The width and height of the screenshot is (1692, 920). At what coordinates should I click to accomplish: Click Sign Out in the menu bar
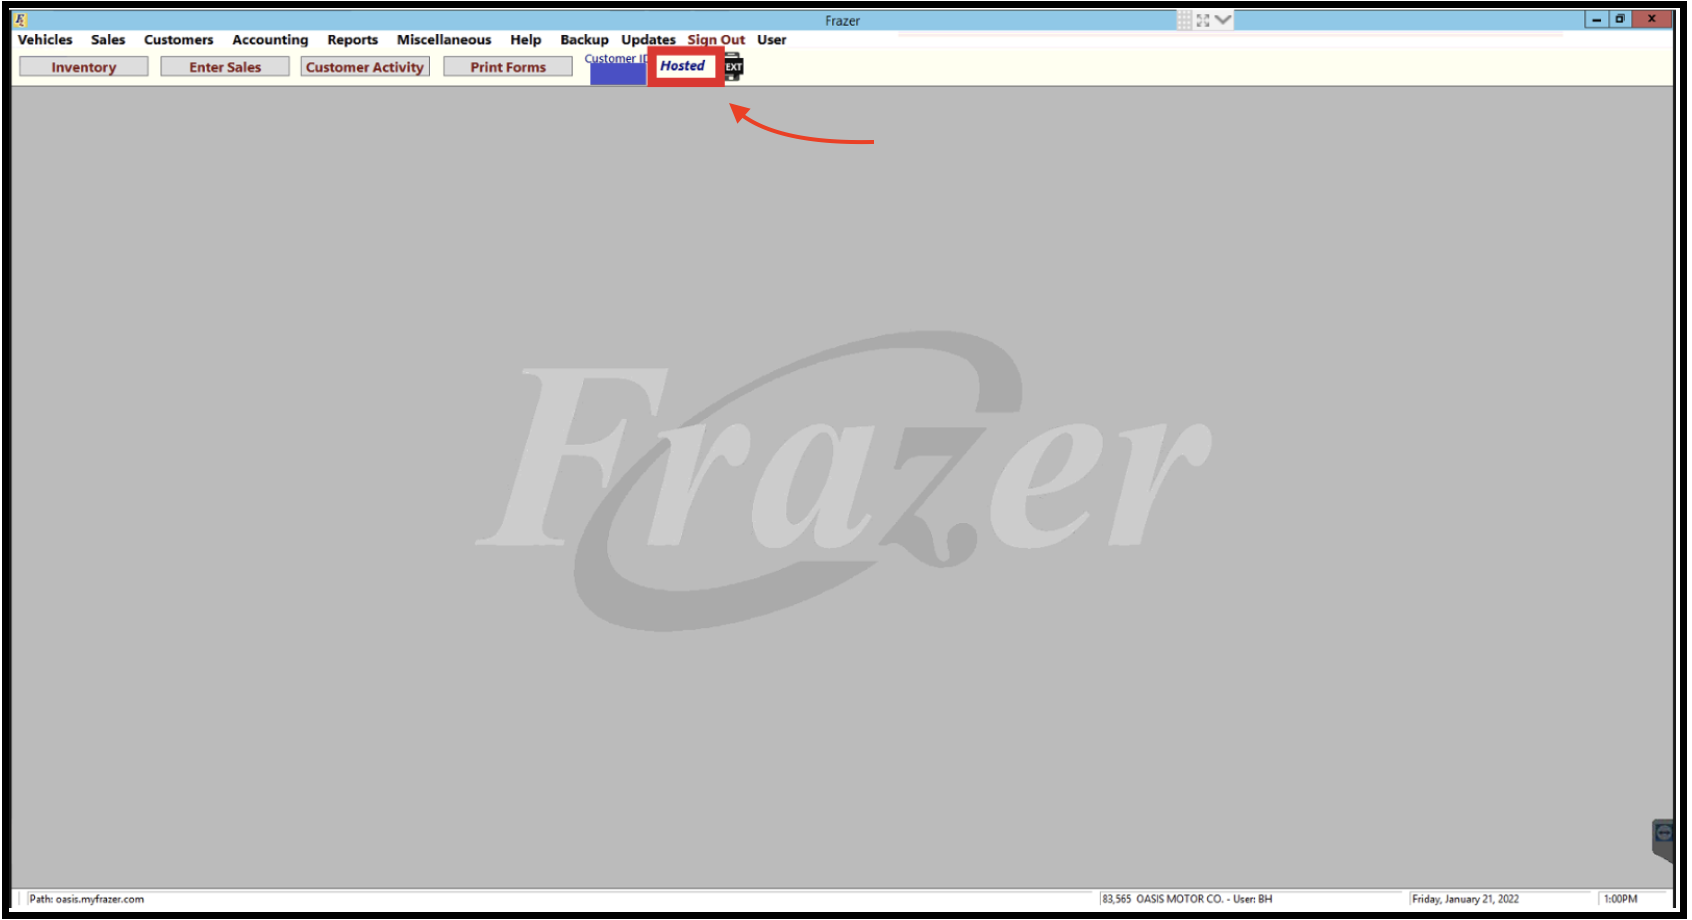point(716,40)
